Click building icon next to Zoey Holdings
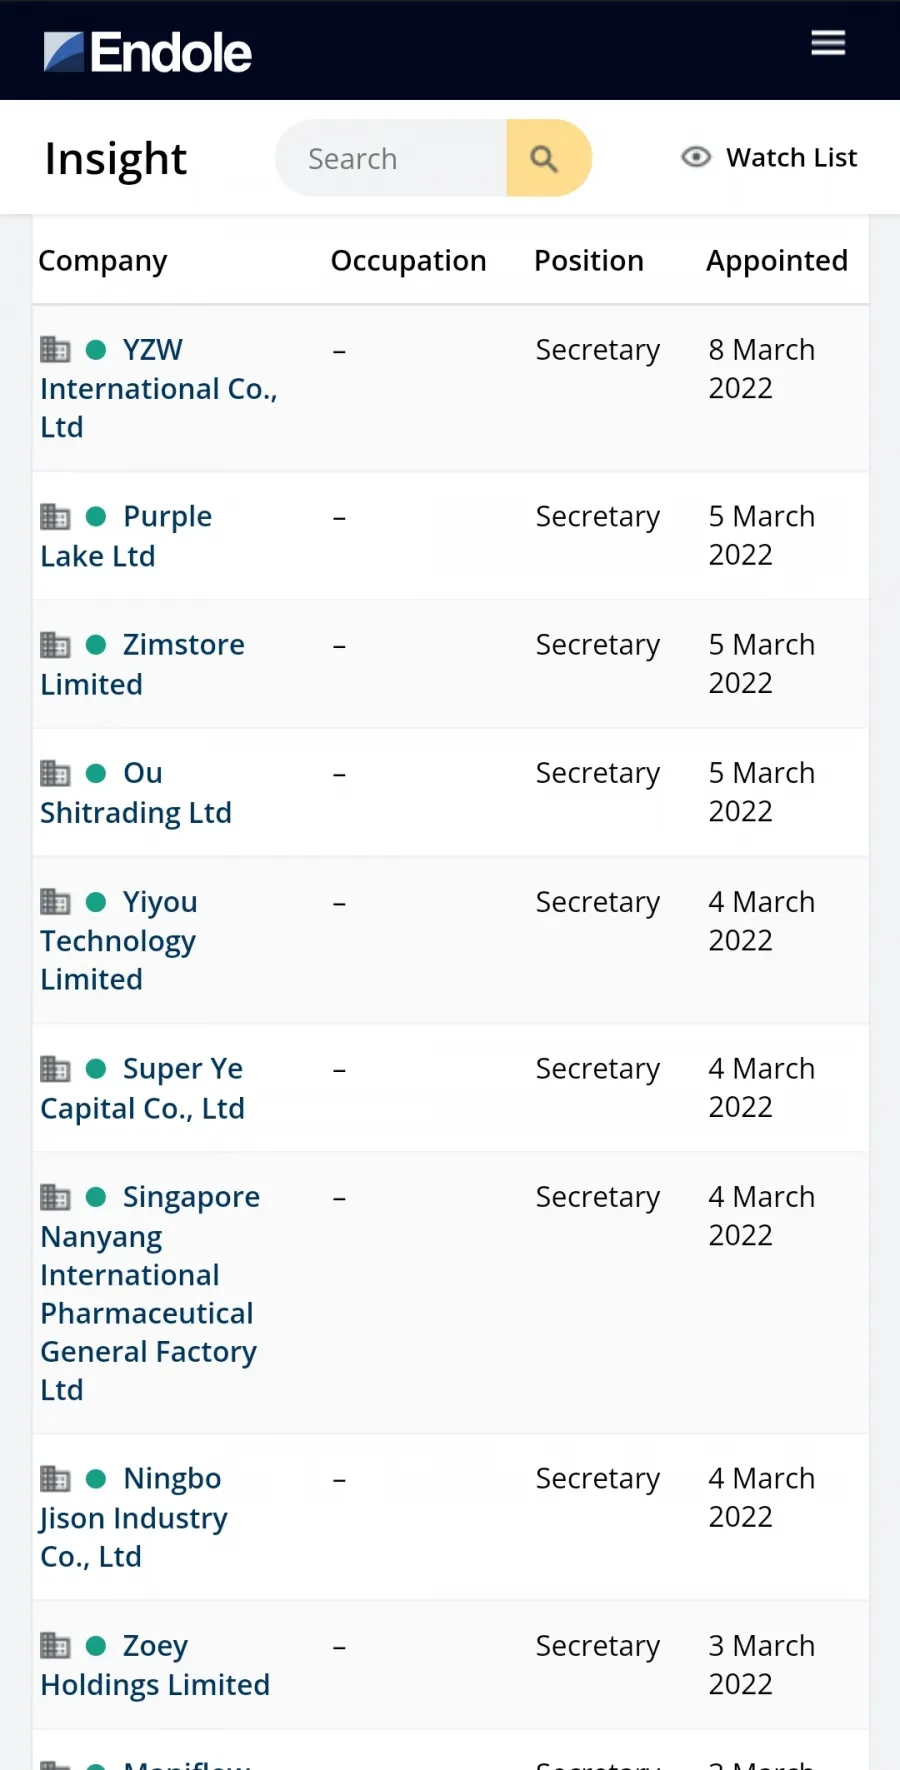Image resolution: width=900 pixels, height=1770 pixels. [x=55, y=1645]
